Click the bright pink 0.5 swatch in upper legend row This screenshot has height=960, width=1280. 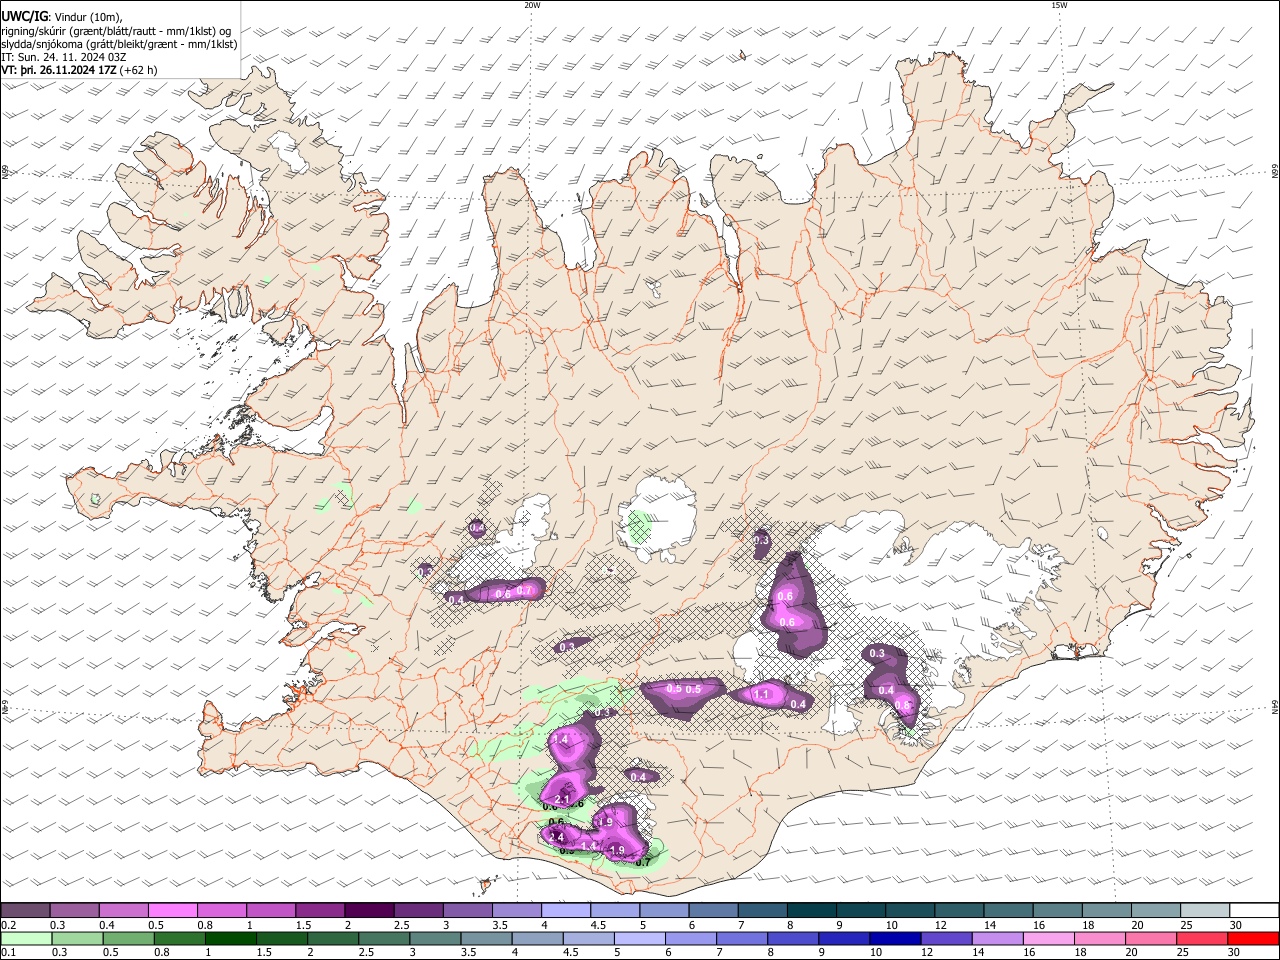pos(172,910)
